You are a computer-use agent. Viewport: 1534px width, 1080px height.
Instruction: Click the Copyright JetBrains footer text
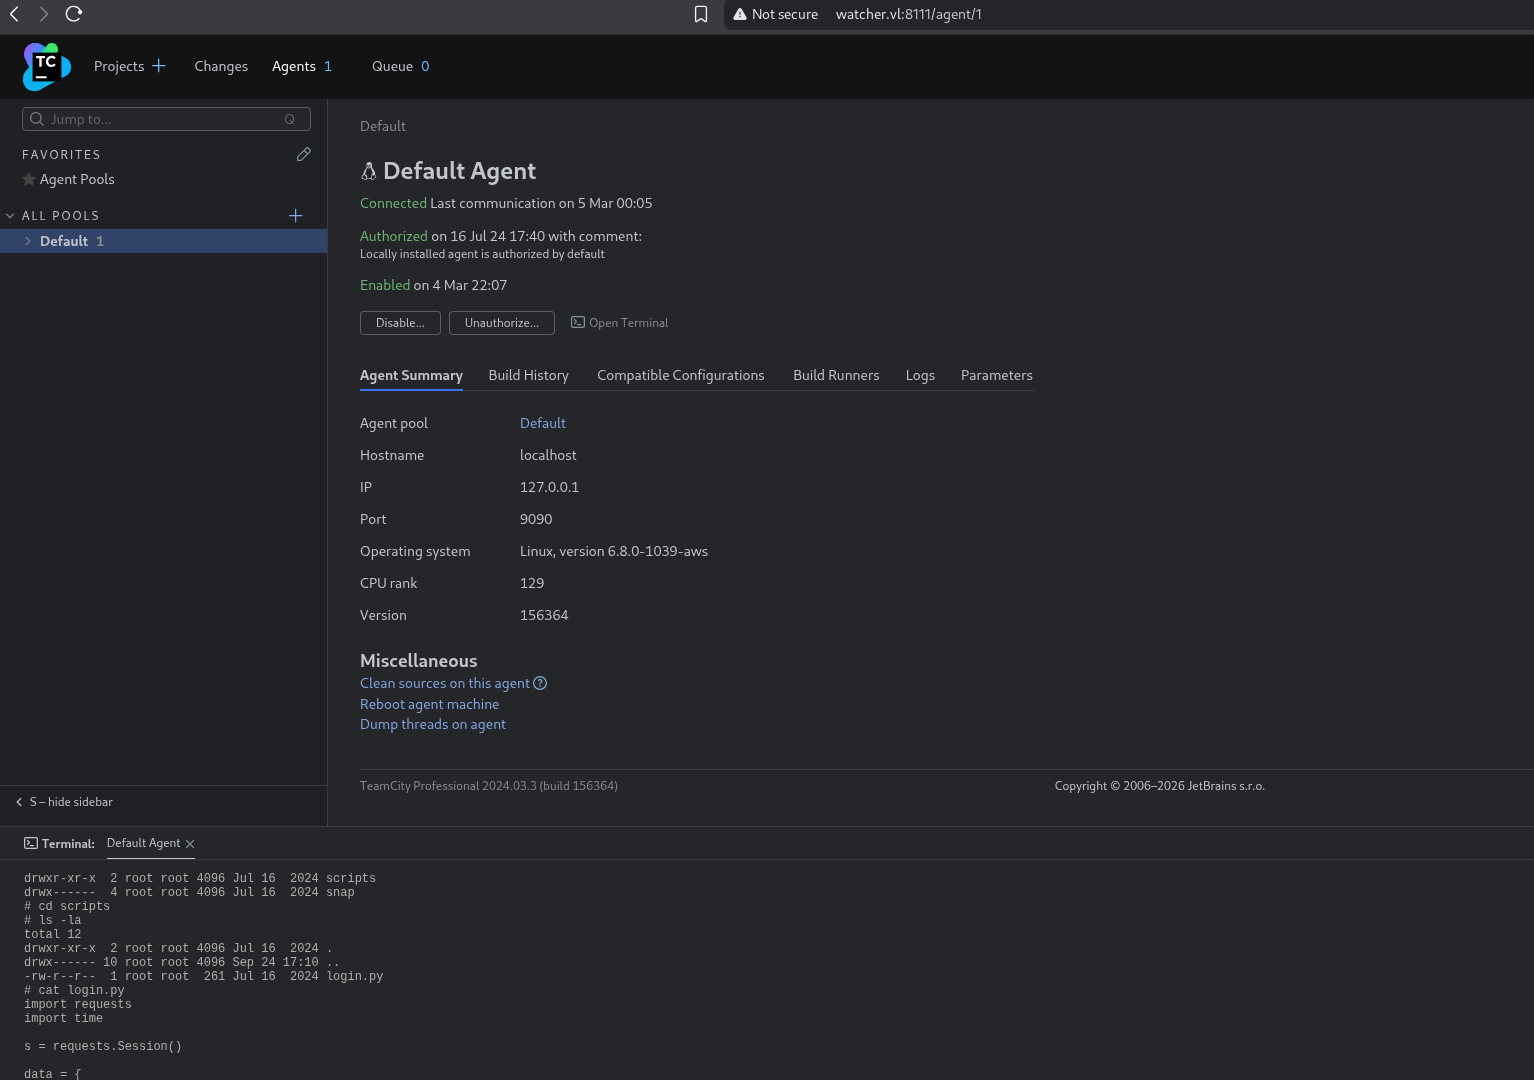(1160, 786)
